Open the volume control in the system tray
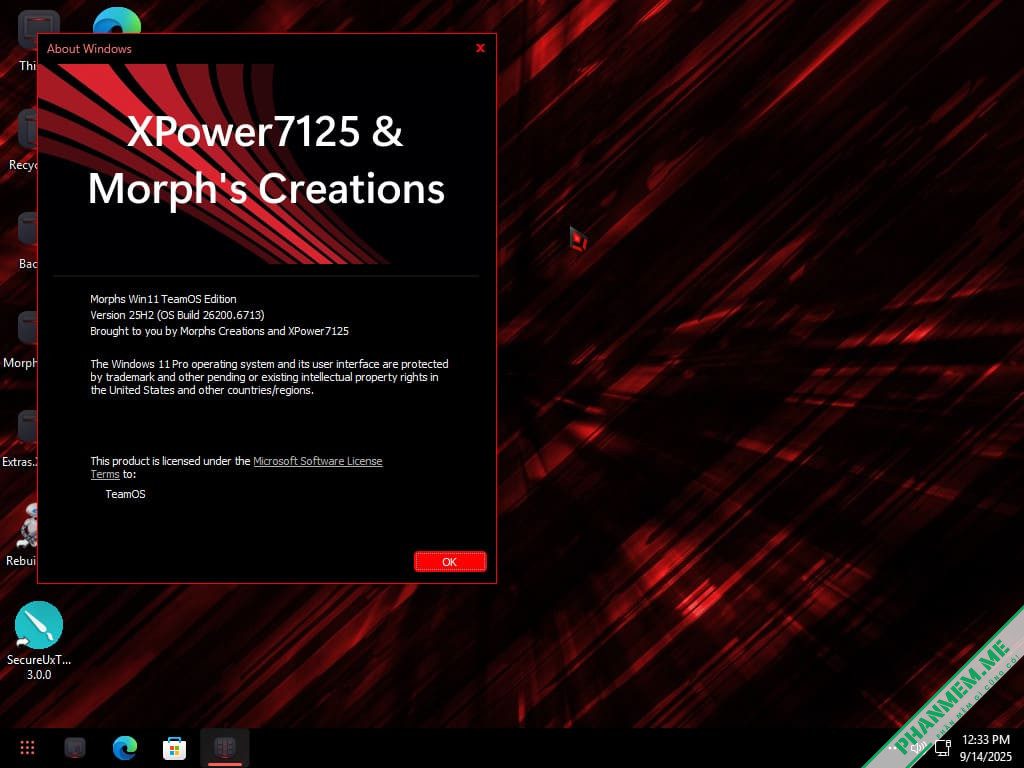The width and height of the screenshot is (1024, 768). [918, 747]
